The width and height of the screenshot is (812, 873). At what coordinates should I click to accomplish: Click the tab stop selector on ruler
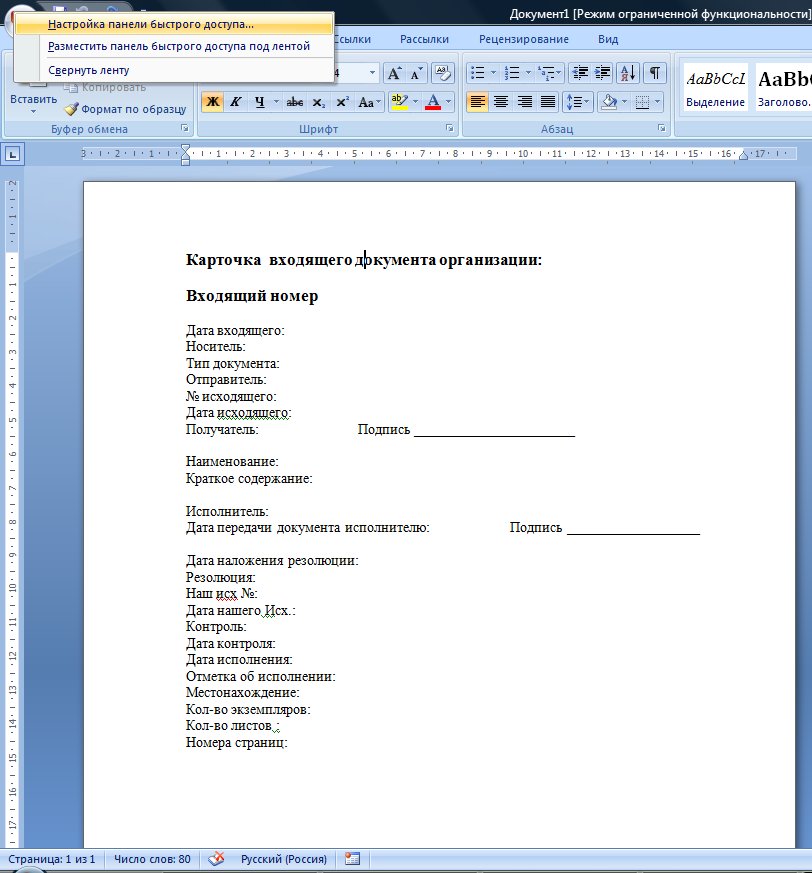click(13, 154)
